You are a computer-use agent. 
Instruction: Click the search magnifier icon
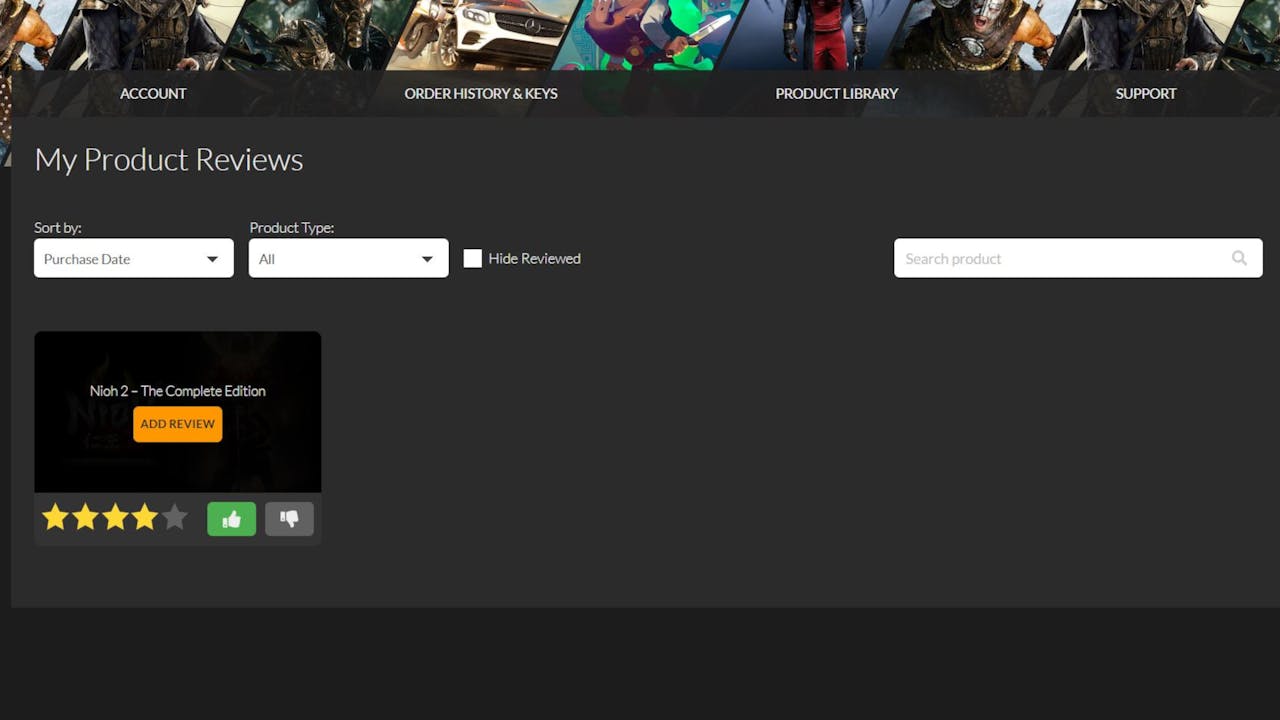tap(1239, 258)
